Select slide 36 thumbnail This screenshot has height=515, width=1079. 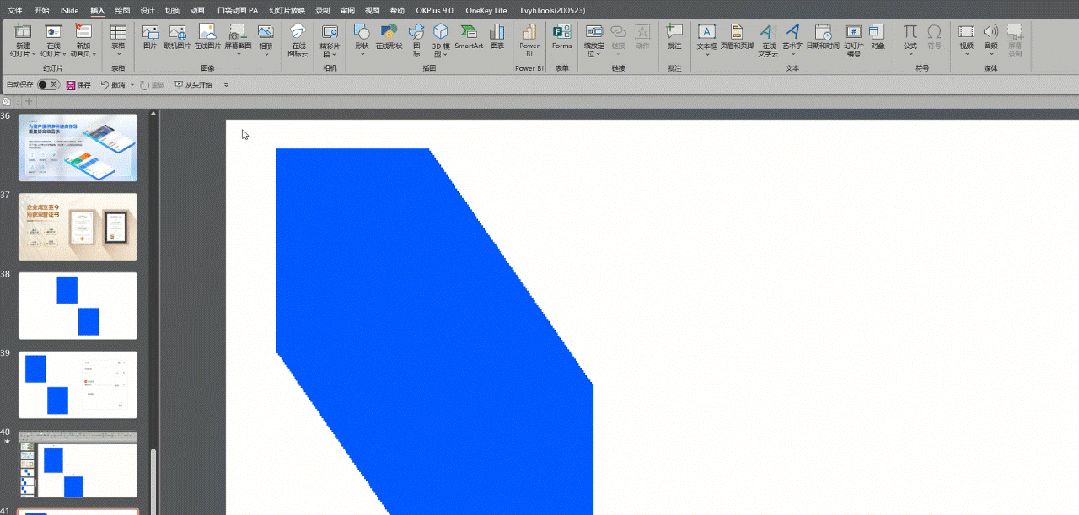78,147
